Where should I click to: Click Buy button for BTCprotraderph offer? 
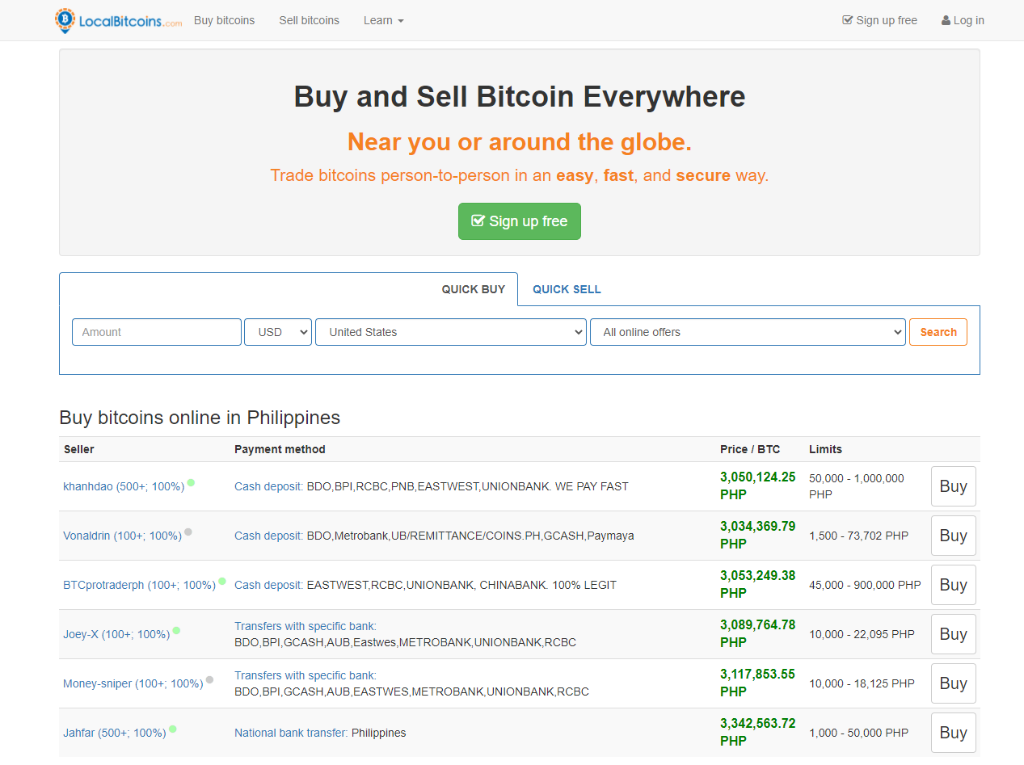[x=953, y=585]
